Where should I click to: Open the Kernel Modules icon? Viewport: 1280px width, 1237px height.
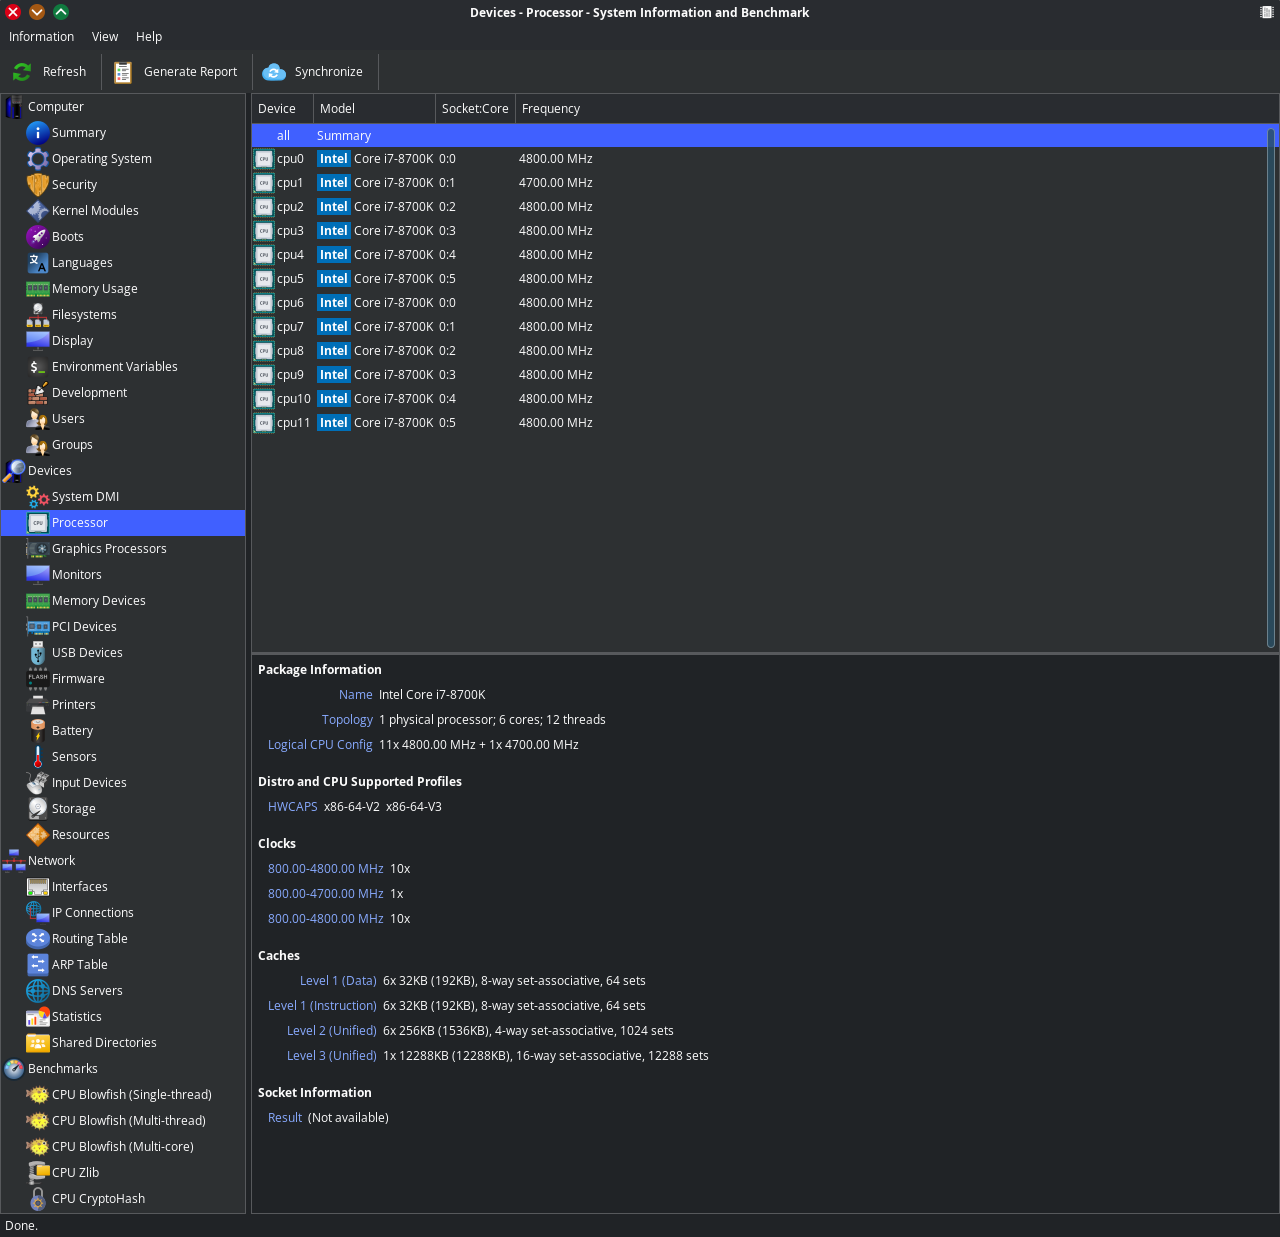coord(38,211)
